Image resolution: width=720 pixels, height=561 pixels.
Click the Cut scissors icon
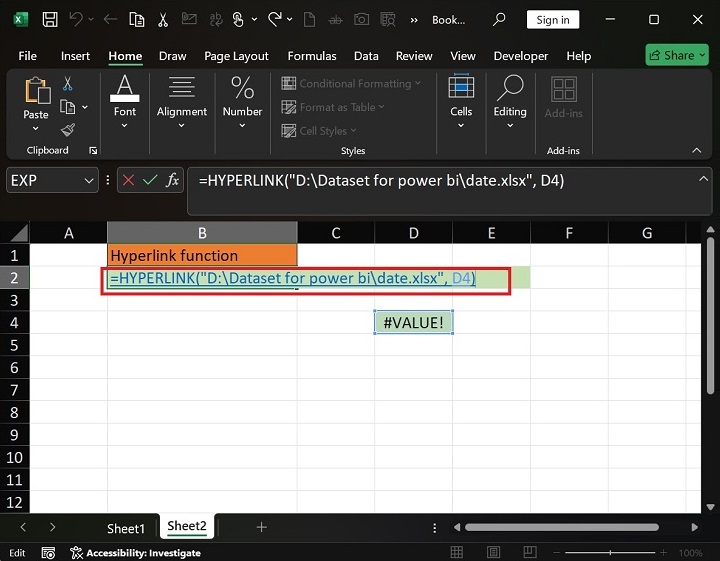click(x=68, y=84)
